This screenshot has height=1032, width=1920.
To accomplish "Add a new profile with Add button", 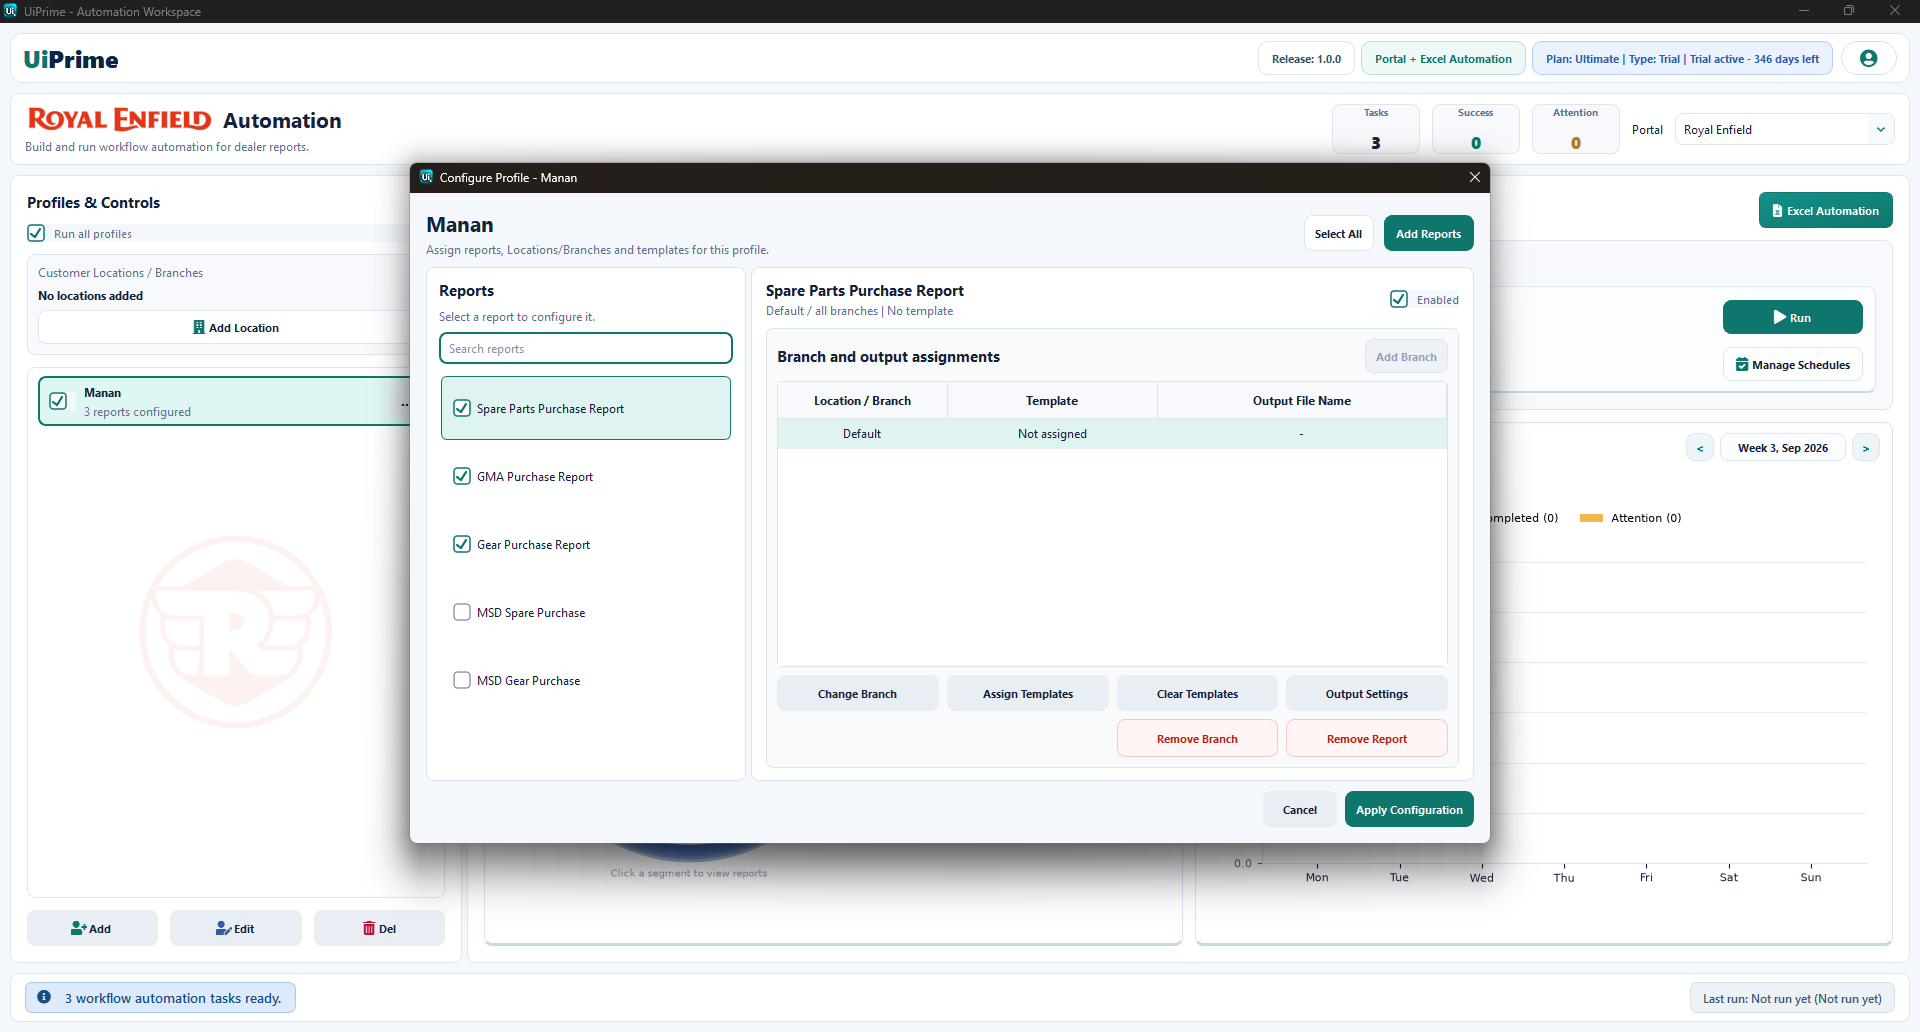I will (x=92, y=928).
